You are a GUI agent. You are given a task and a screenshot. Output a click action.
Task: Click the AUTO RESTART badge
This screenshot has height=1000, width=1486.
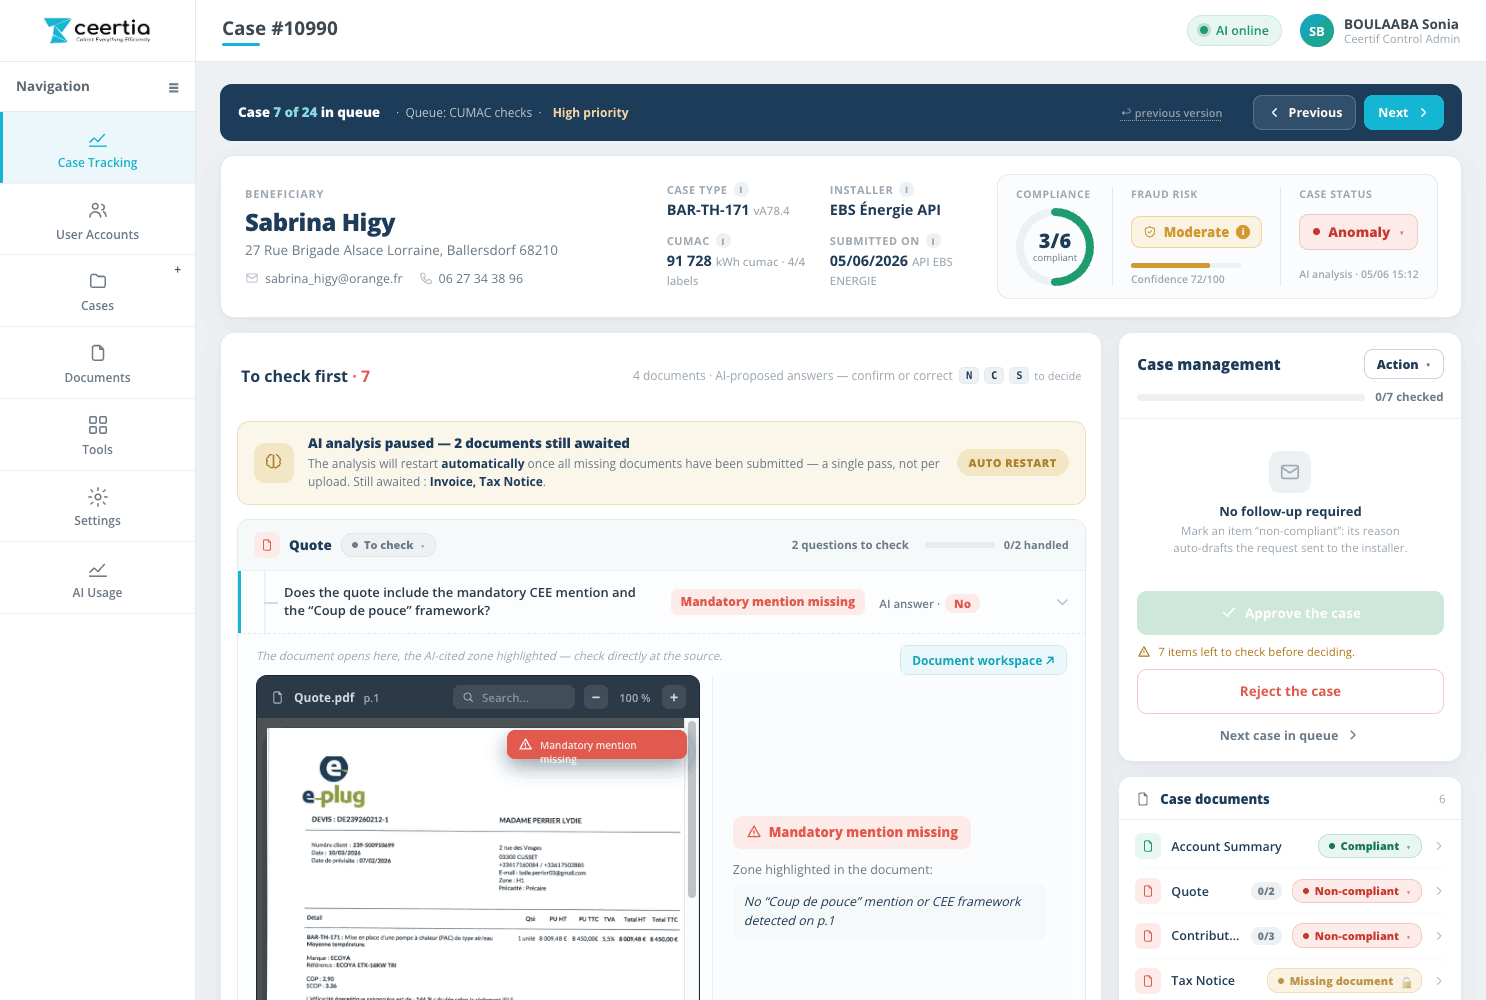(x=1012, y=463)
